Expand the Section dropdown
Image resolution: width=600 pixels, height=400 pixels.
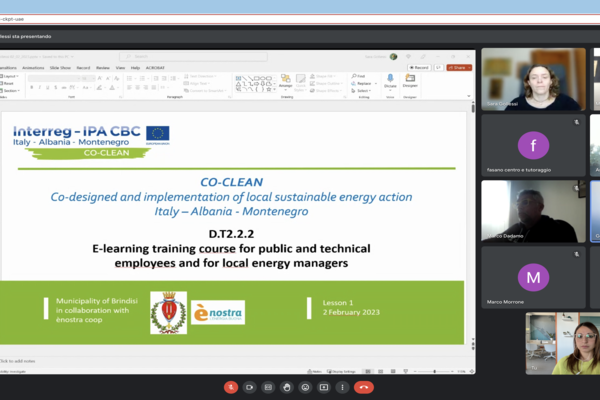pyautogui.click(x=11, y=91)
